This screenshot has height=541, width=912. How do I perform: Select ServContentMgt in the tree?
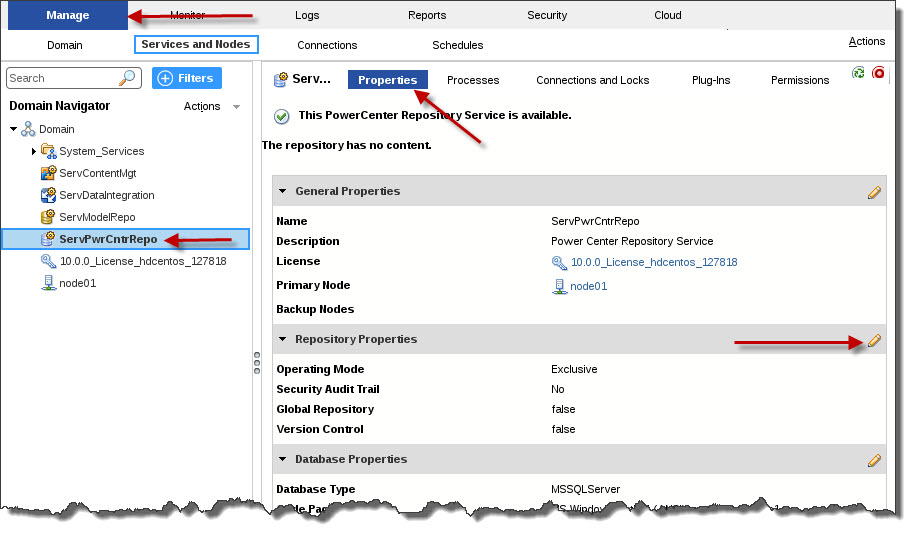[x=98, y=173]
